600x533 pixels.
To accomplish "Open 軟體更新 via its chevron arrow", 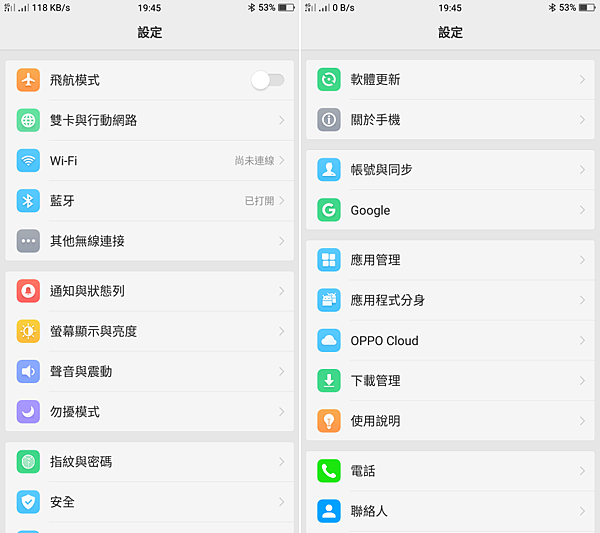I will (582, 80).
